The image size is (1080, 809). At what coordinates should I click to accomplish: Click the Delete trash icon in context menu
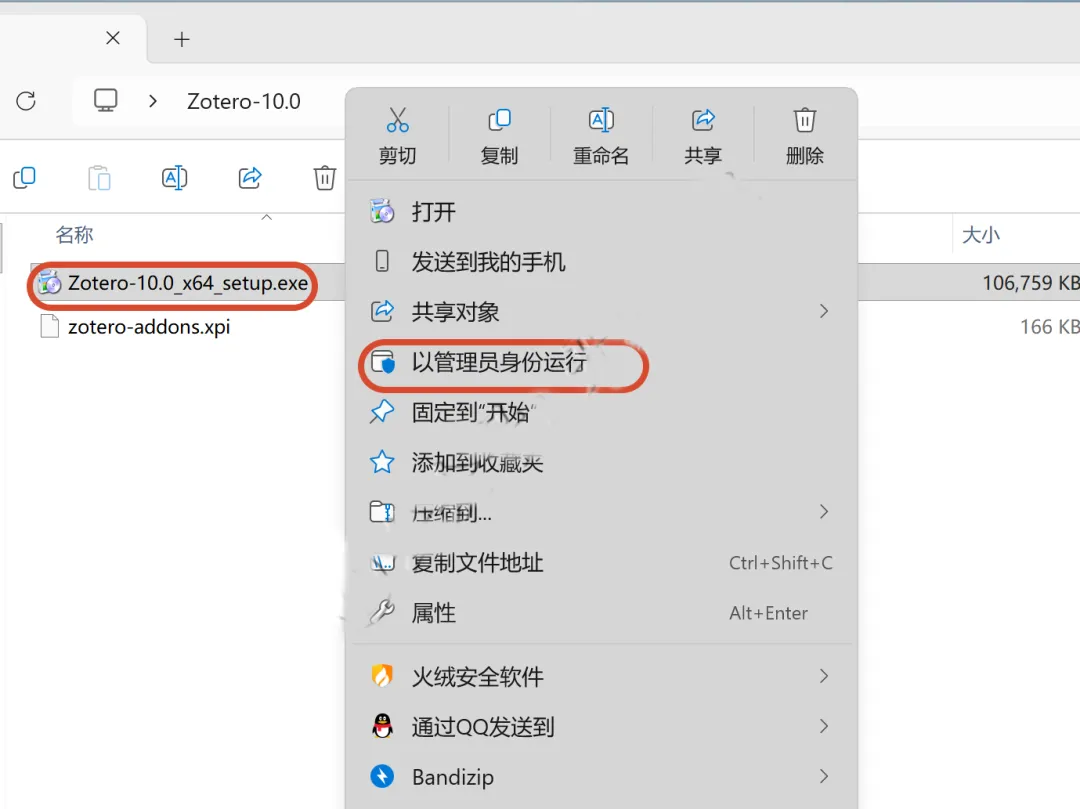pos(804,120)
